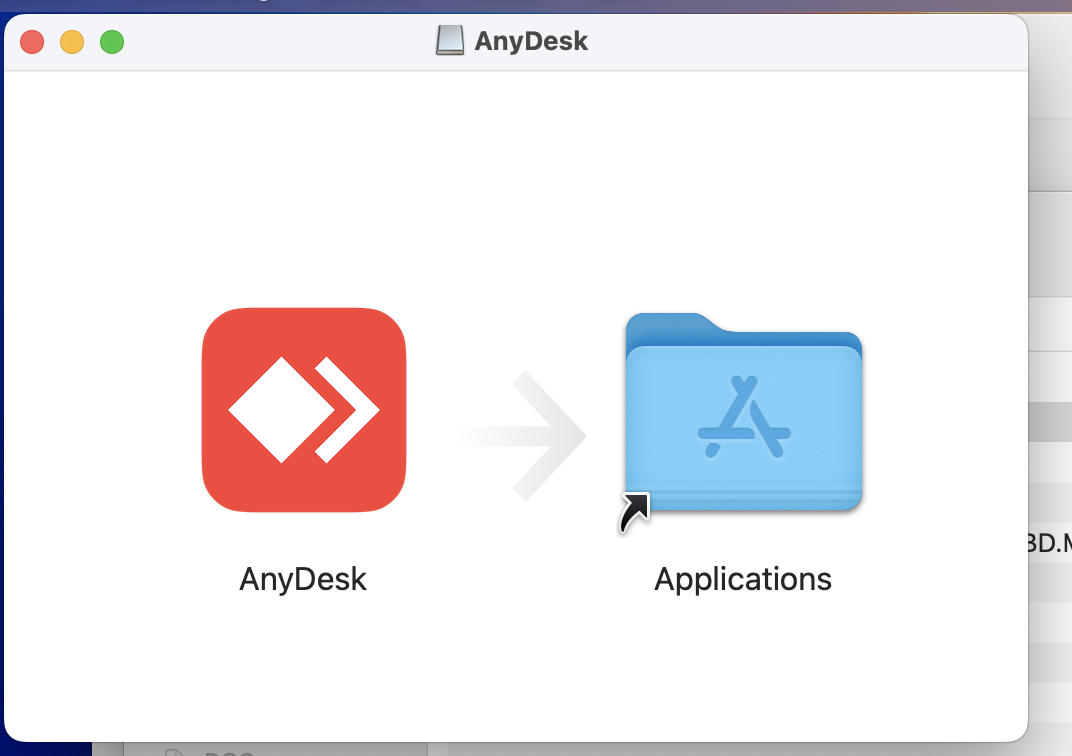The height and width of the screenshot is (756, 1072).
Task: Select the "Applications" label beneath the folder
Action: (x=743, y=578)
